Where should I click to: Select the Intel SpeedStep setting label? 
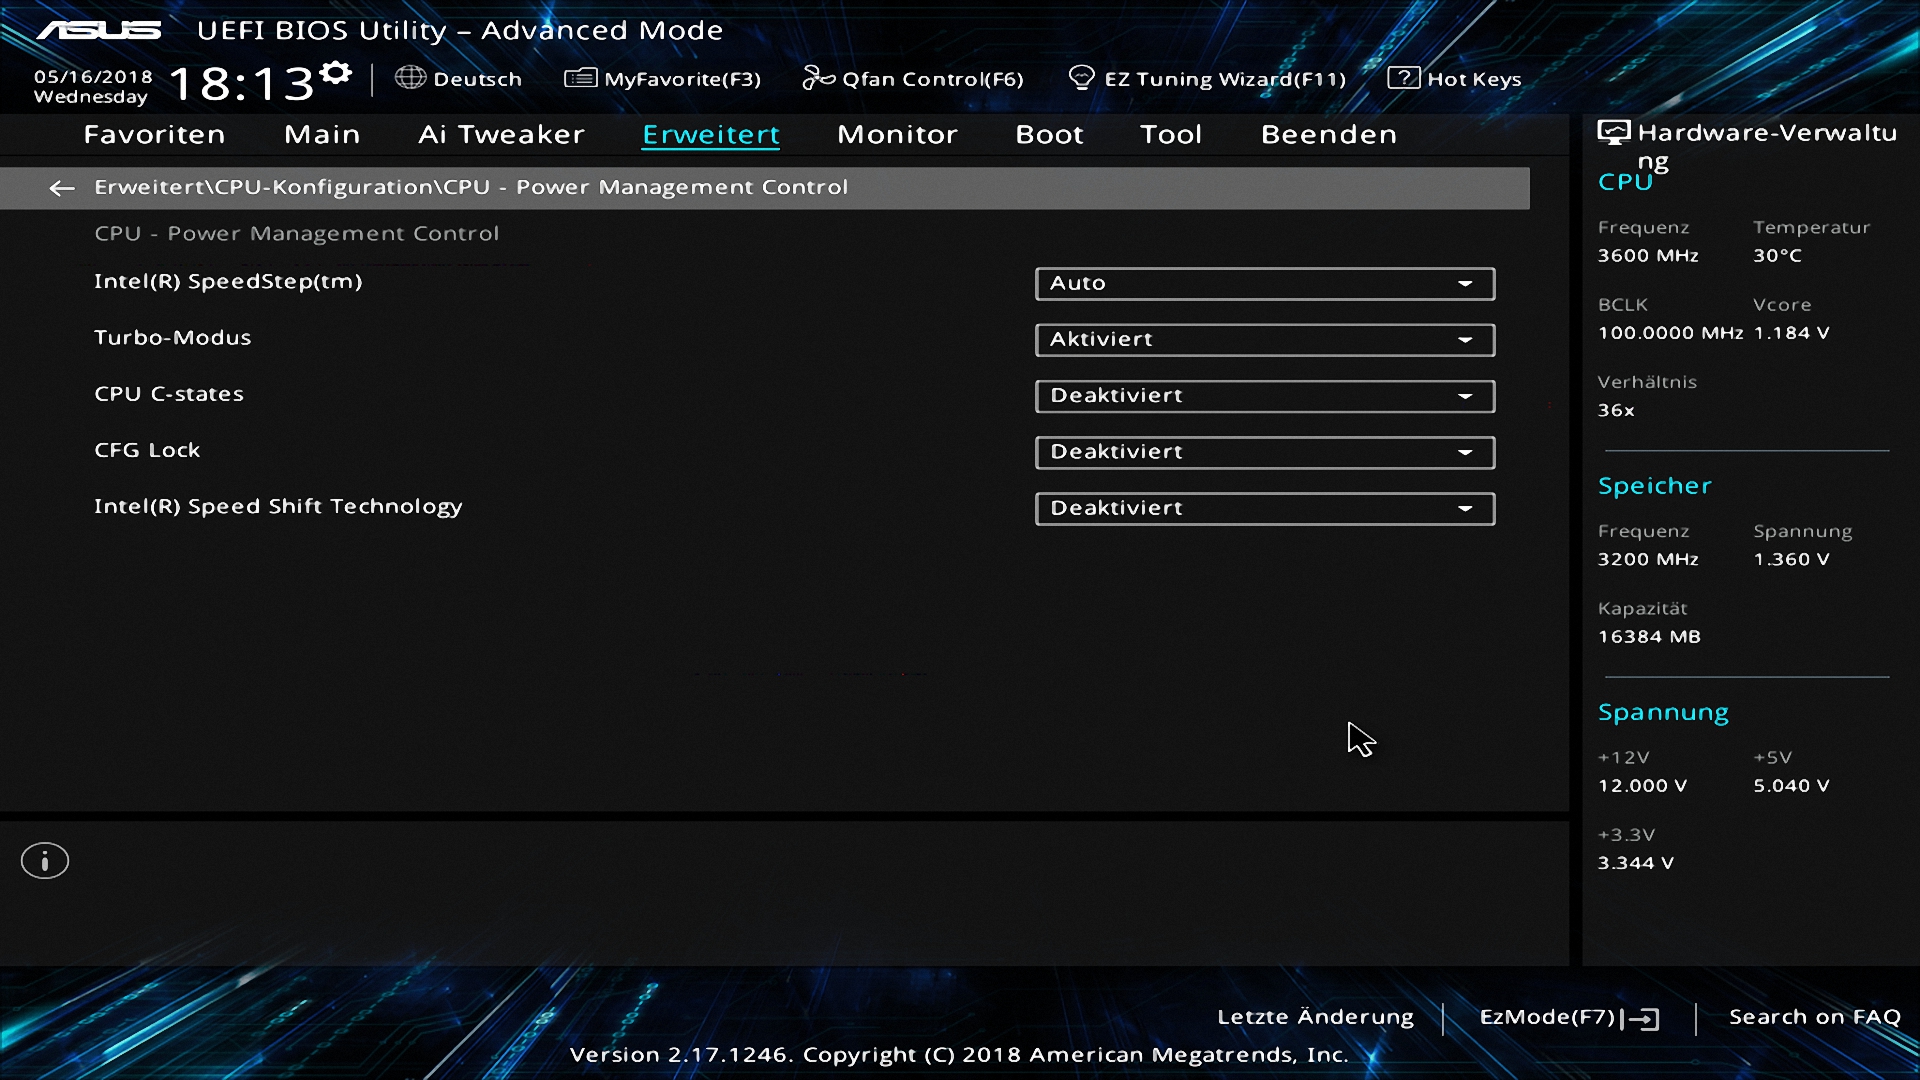228,282
